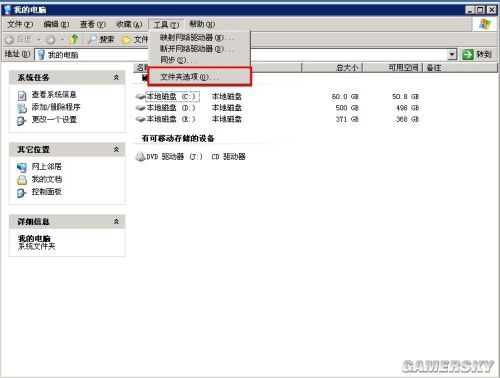Click the green 转到 go arrow
This screenshot has width=500, height=378.
(x=468, y=54)
